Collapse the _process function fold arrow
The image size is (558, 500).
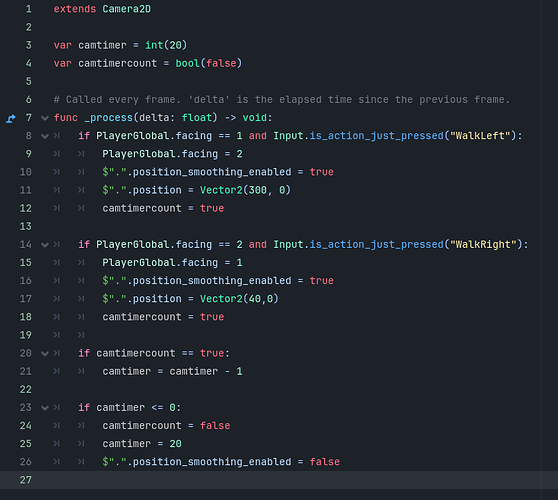(x=44, y=118)
